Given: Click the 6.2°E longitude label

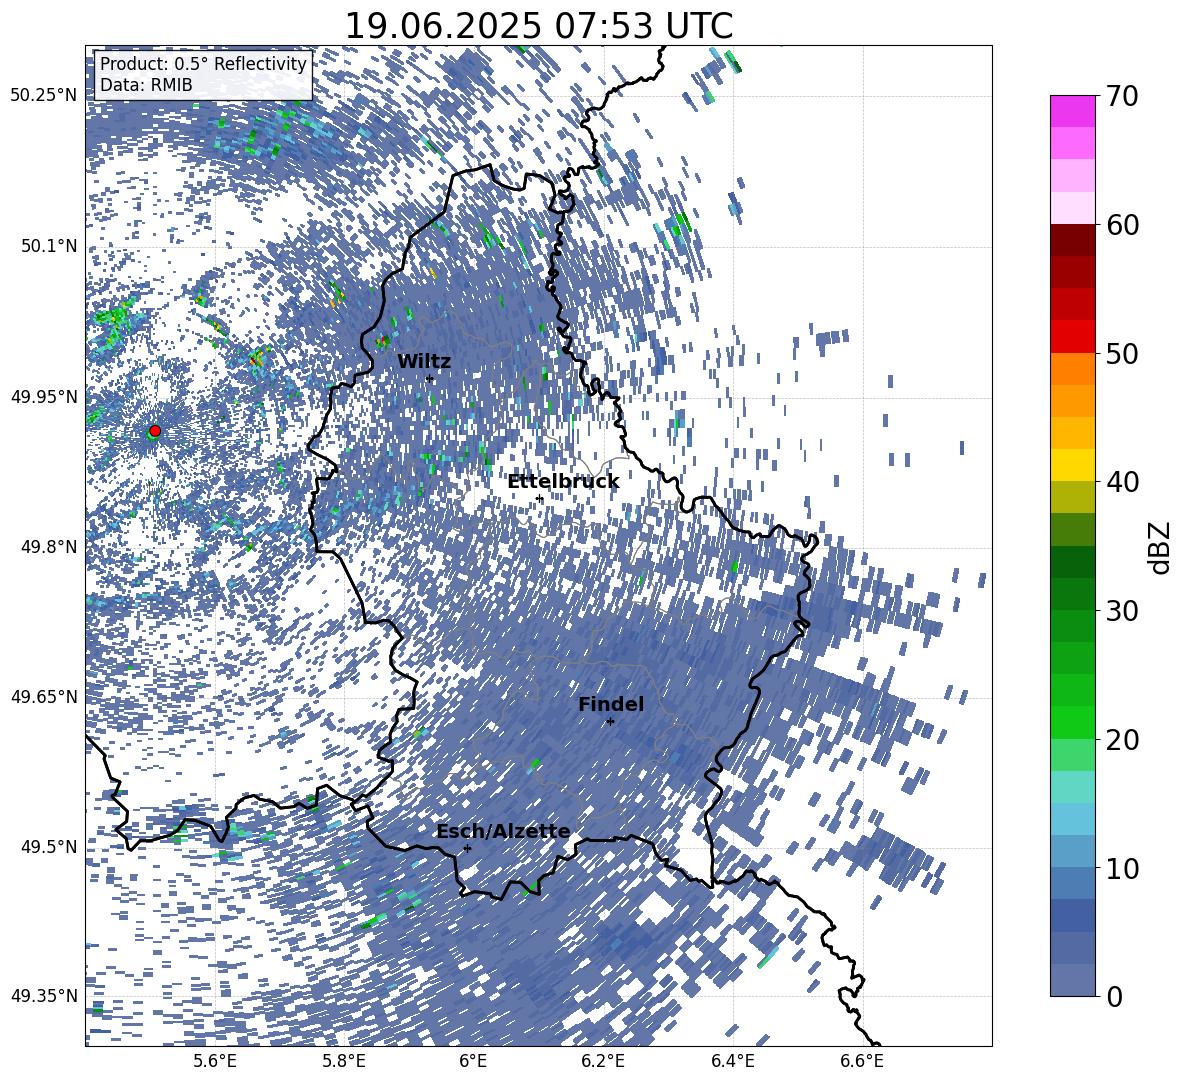Looking at the screenshot, I should tap(603, 1061).
